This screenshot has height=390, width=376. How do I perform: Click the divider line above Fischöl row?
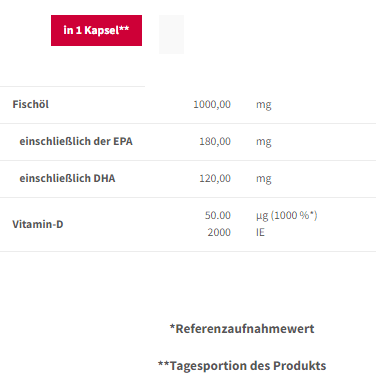(x=72, y=86)
